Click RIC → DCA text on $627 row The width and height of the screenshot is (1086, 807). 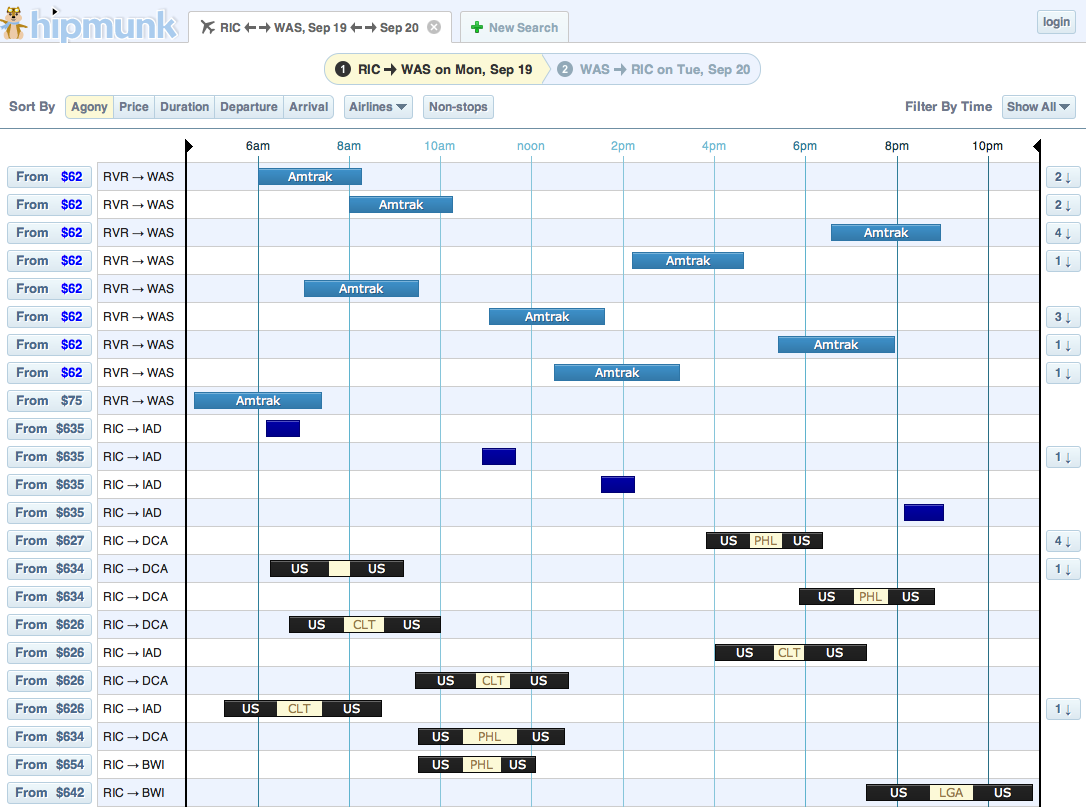(135, 540)
